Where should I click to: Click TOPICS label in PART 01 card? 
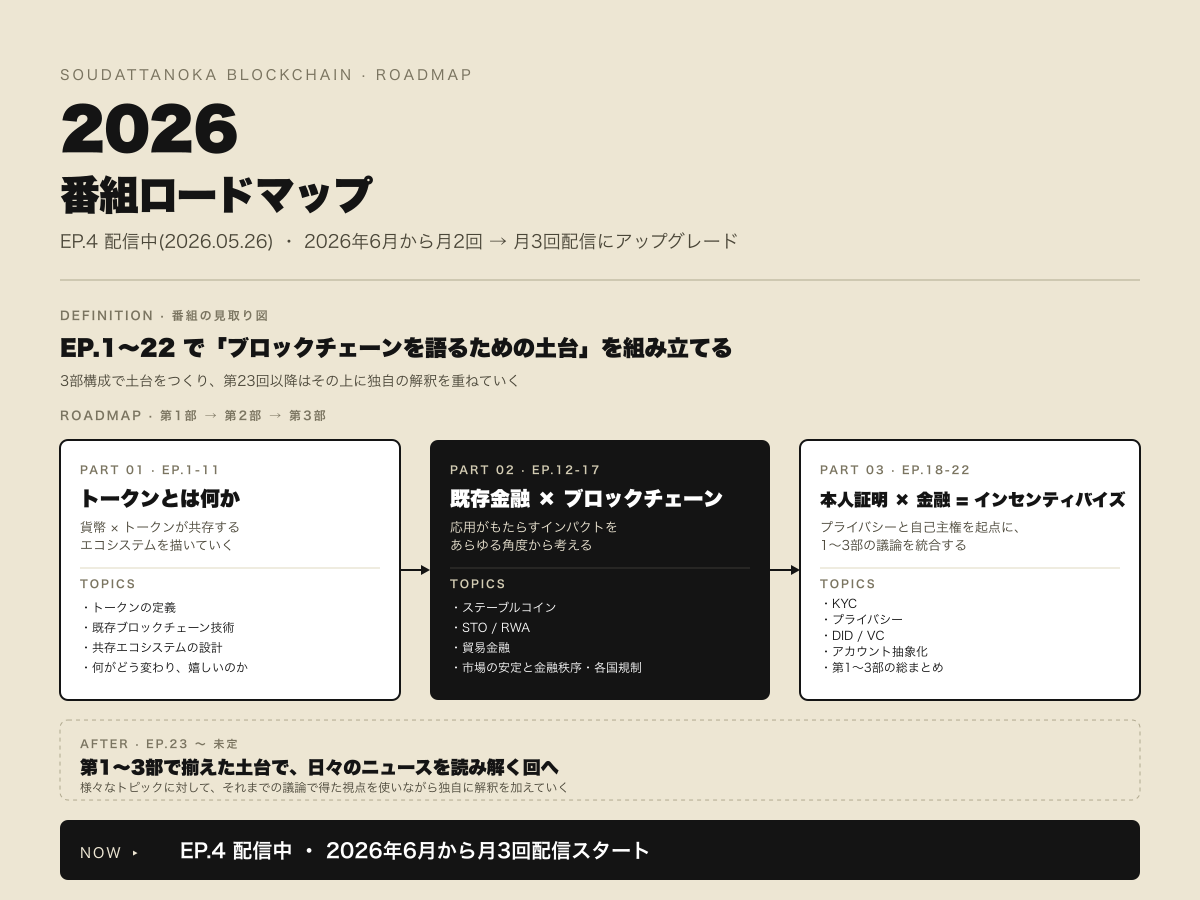pos(108,584)
